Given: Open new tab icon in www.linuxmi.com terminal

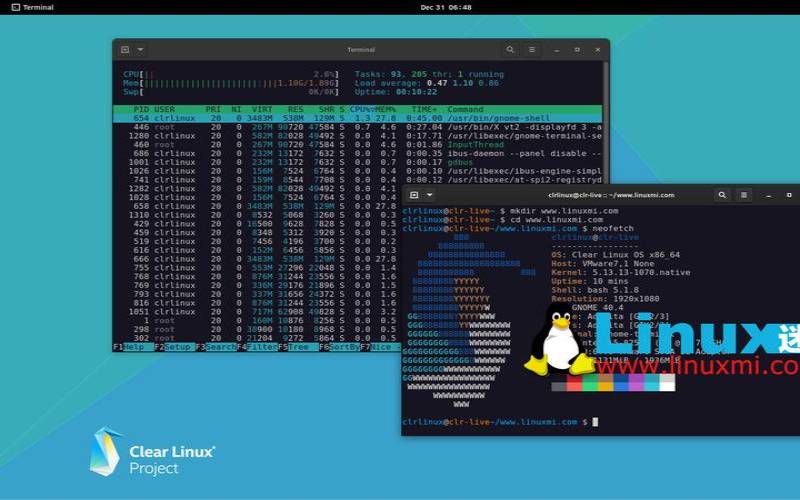Looking at the screenshot, I should [x=414, y=195].
